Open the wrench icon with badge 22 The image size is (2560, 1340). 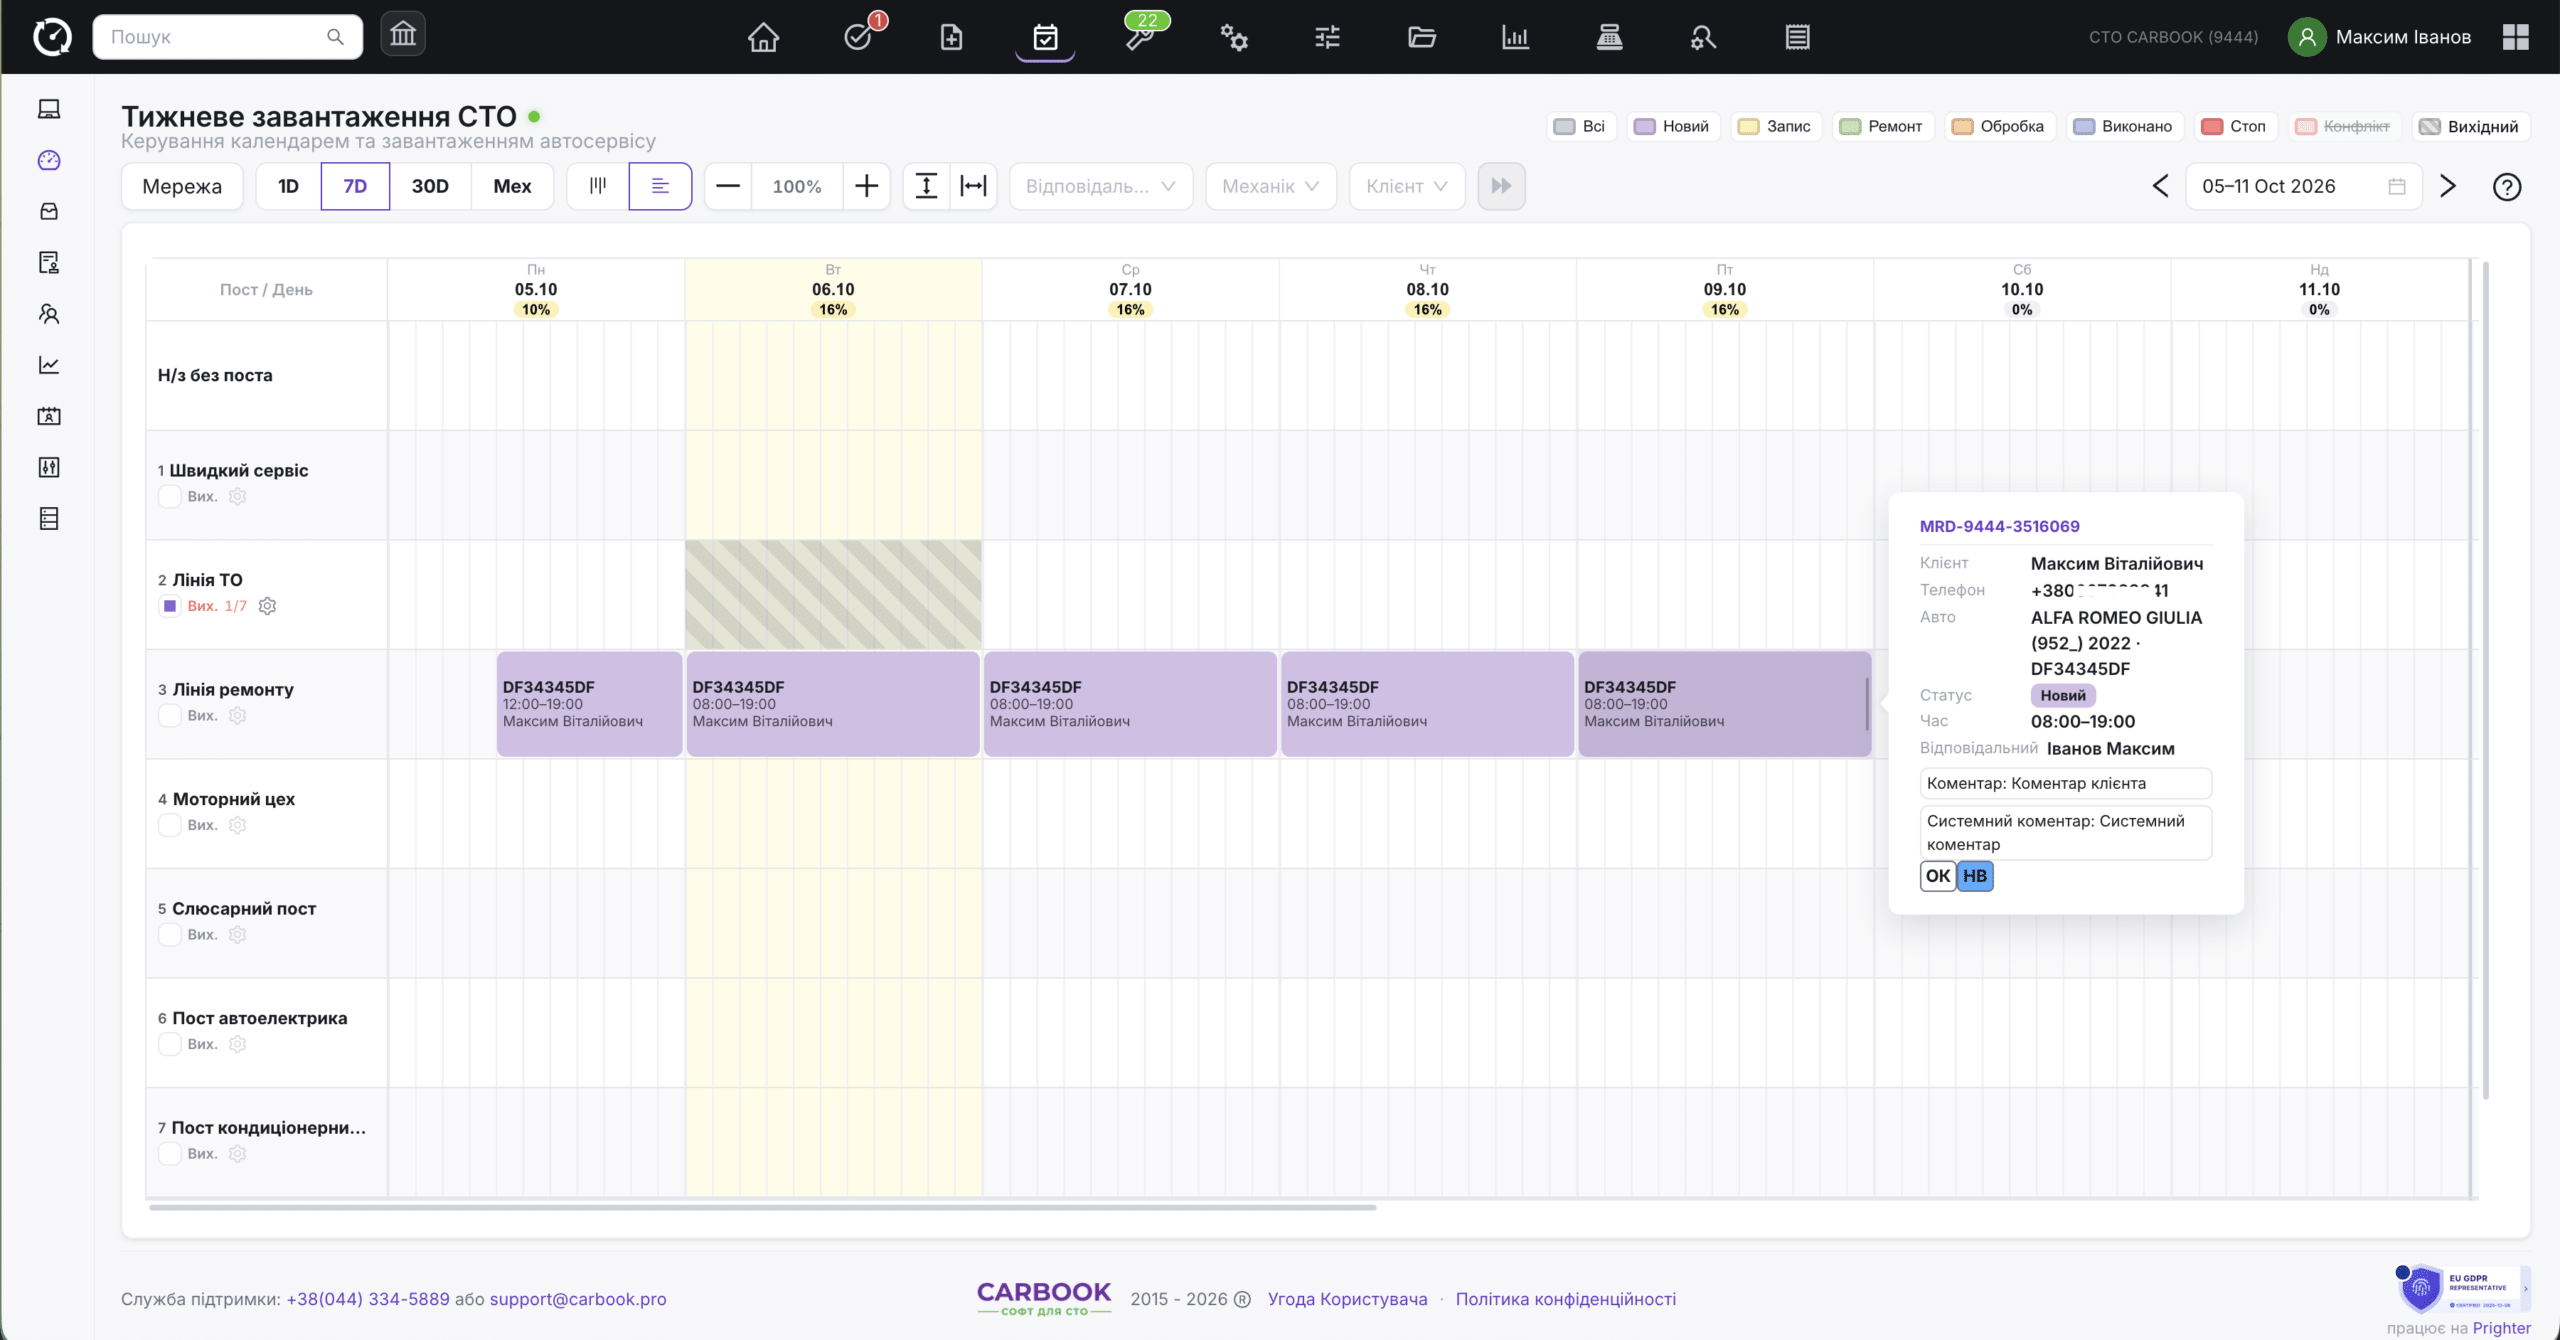pos(1141,35)
